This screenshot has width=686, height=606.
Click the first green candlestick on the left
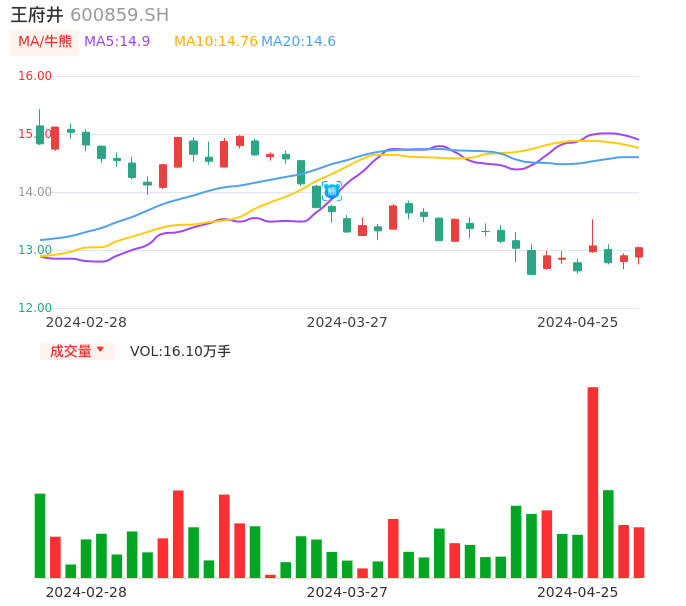(x=40, y=134)
